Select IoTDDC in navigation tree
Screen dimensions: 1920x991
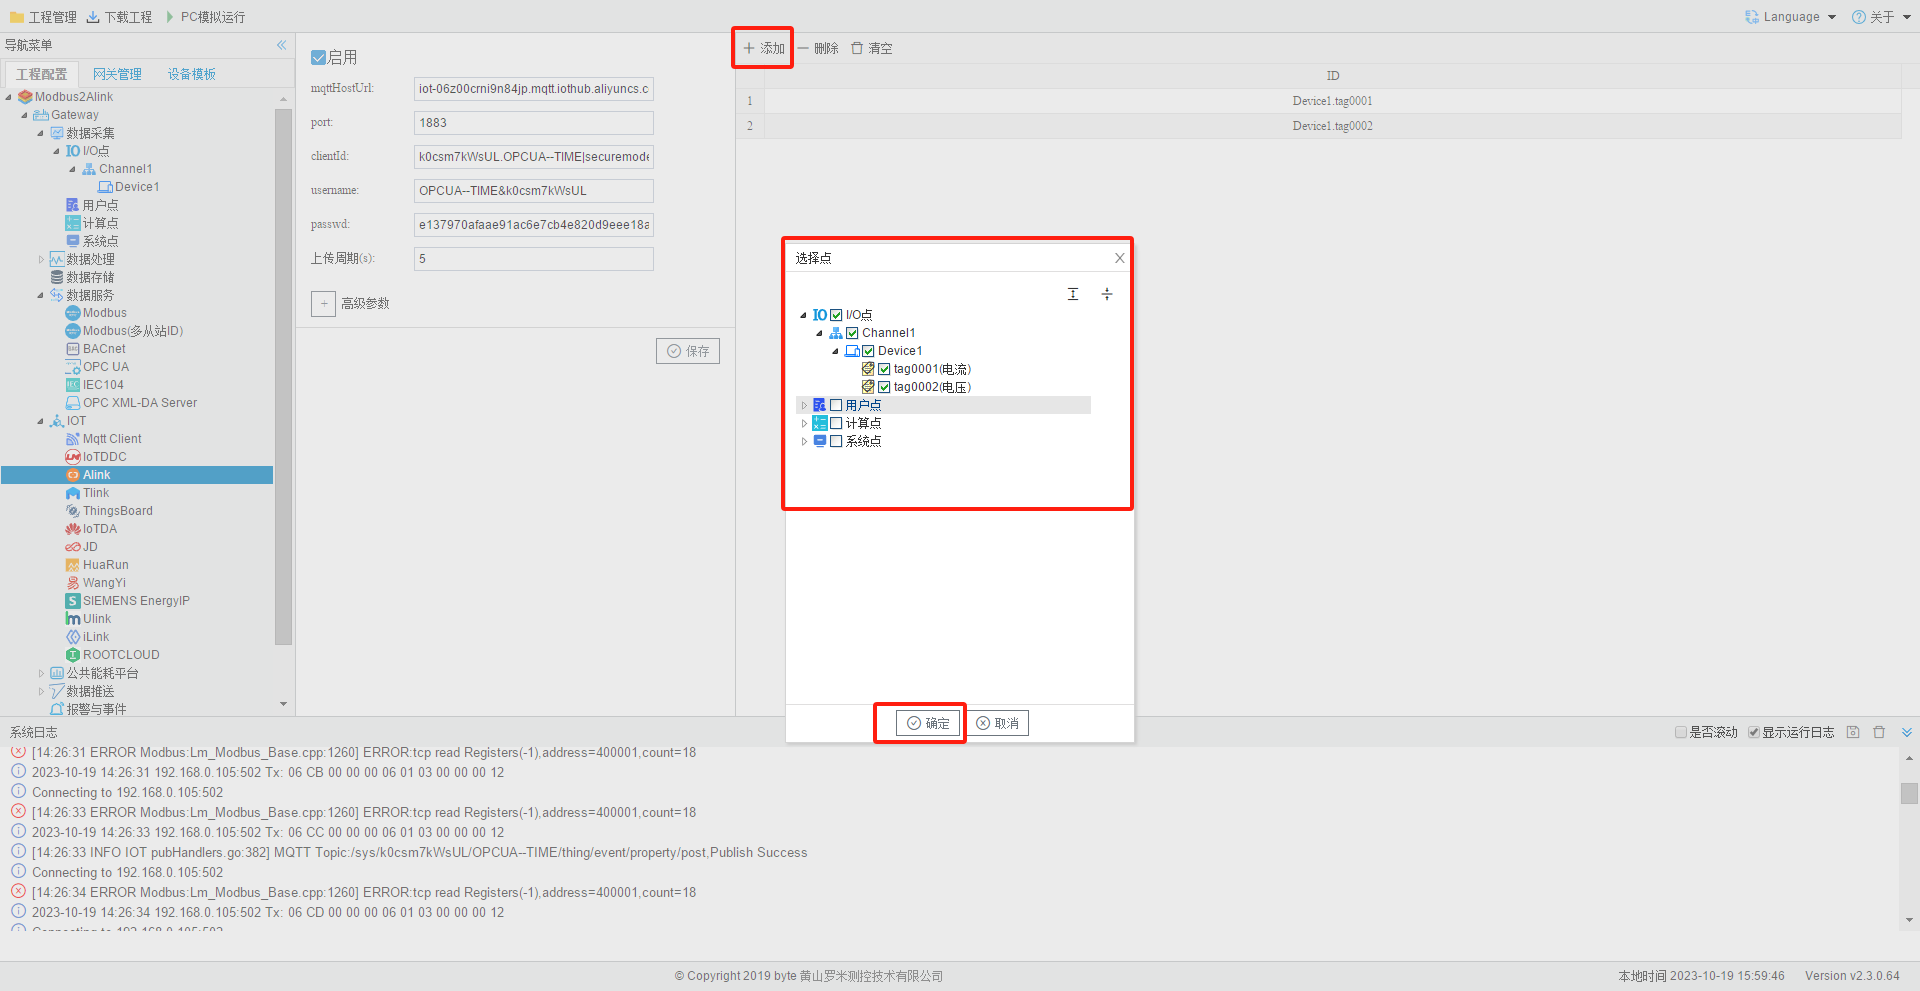104,457
